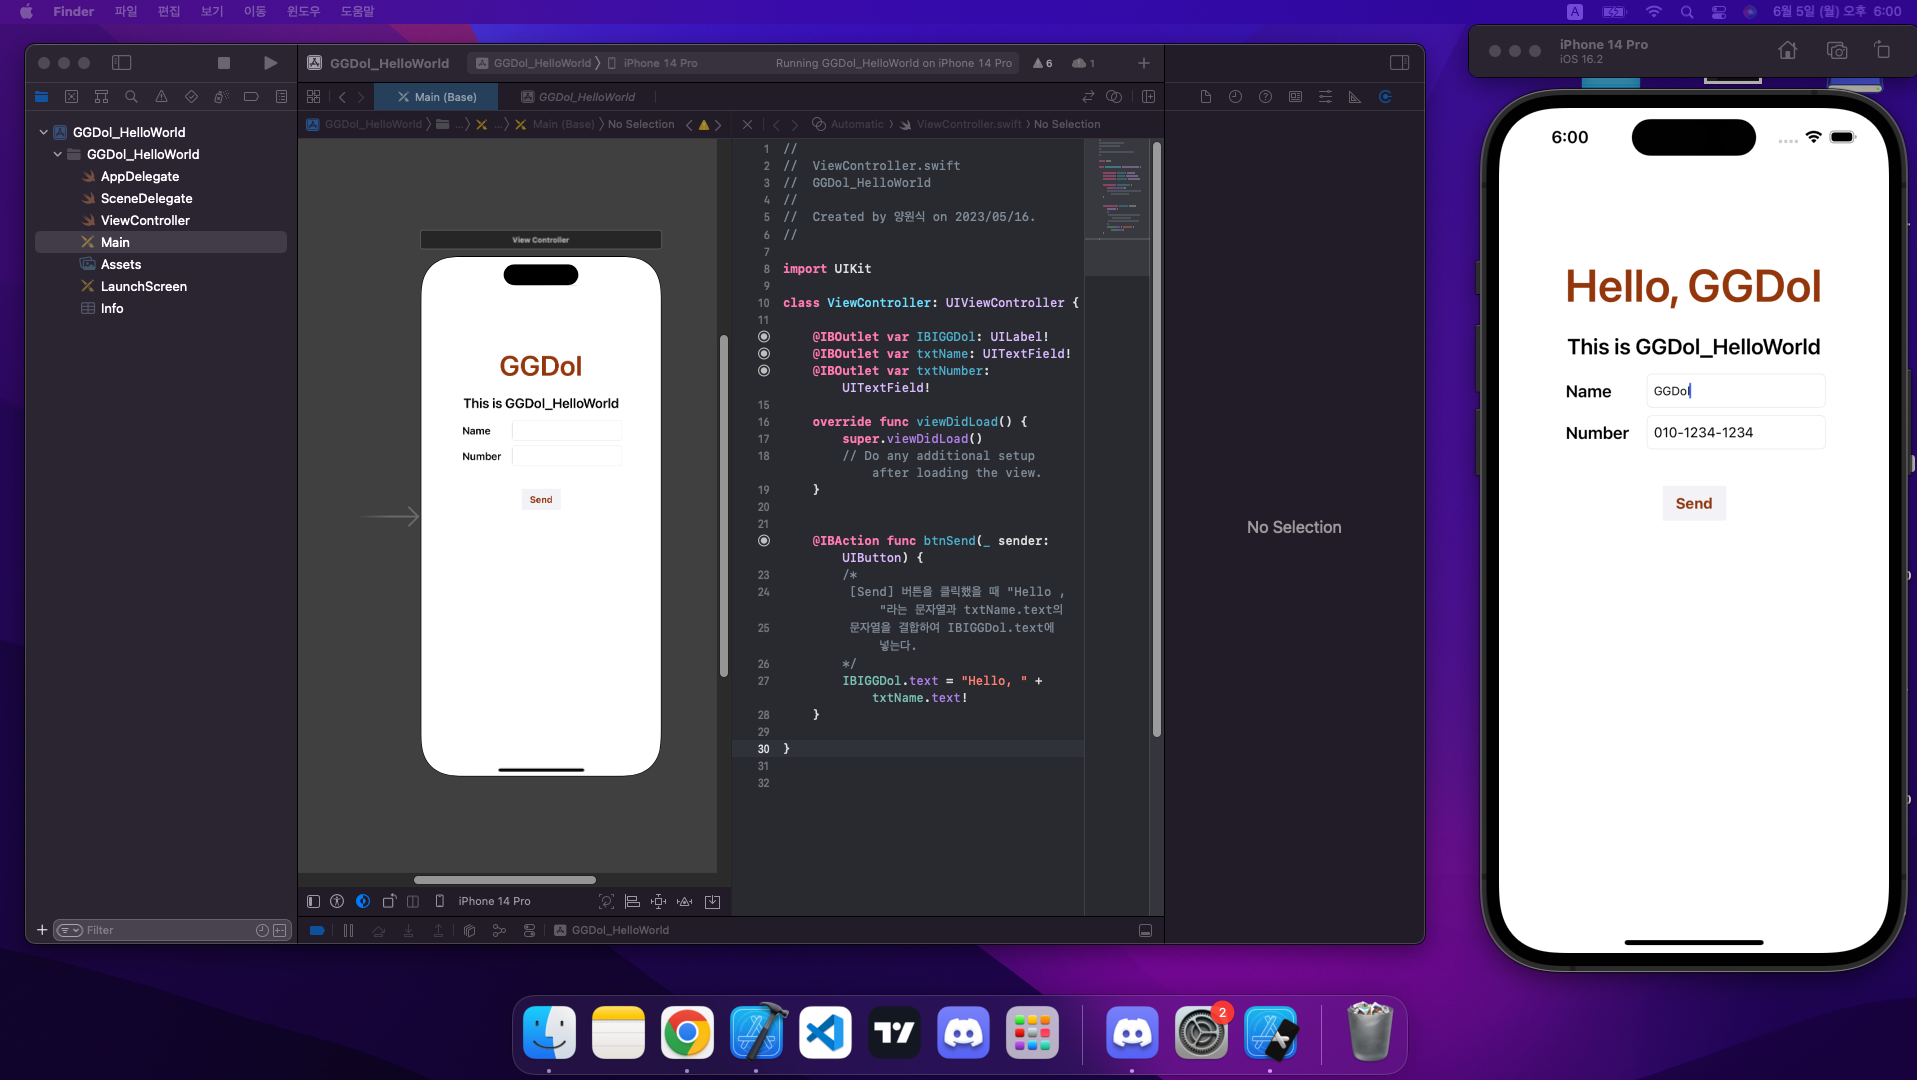Choose the iPhone 14 Pro run destination
The image size is (1917, 1080).
(653, 63)
